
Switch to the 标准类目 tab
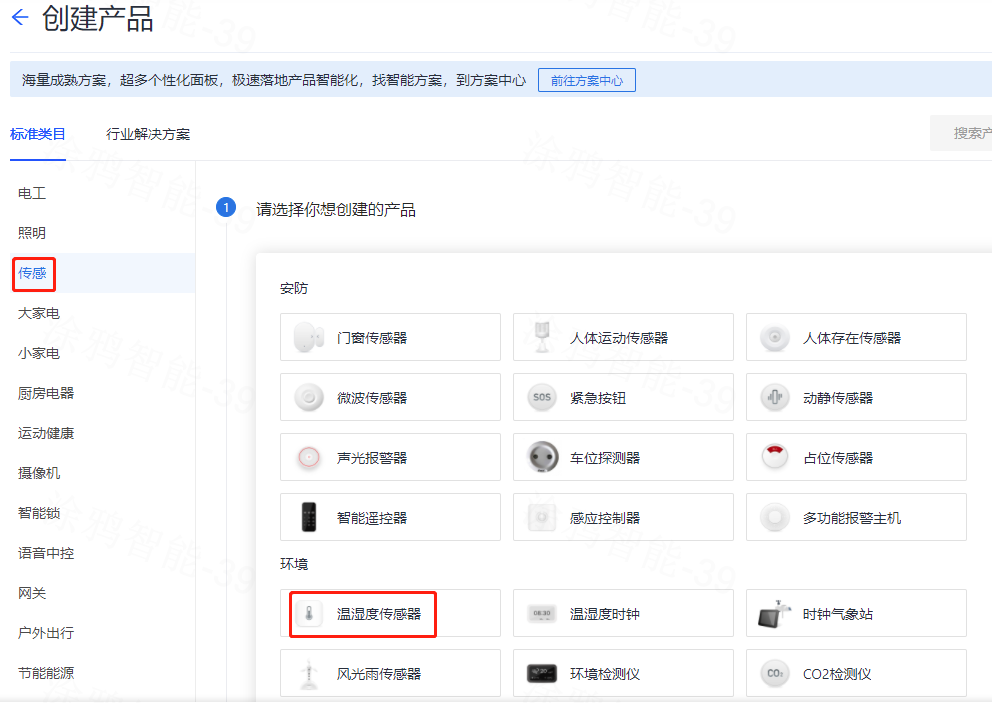click(37, 134)
